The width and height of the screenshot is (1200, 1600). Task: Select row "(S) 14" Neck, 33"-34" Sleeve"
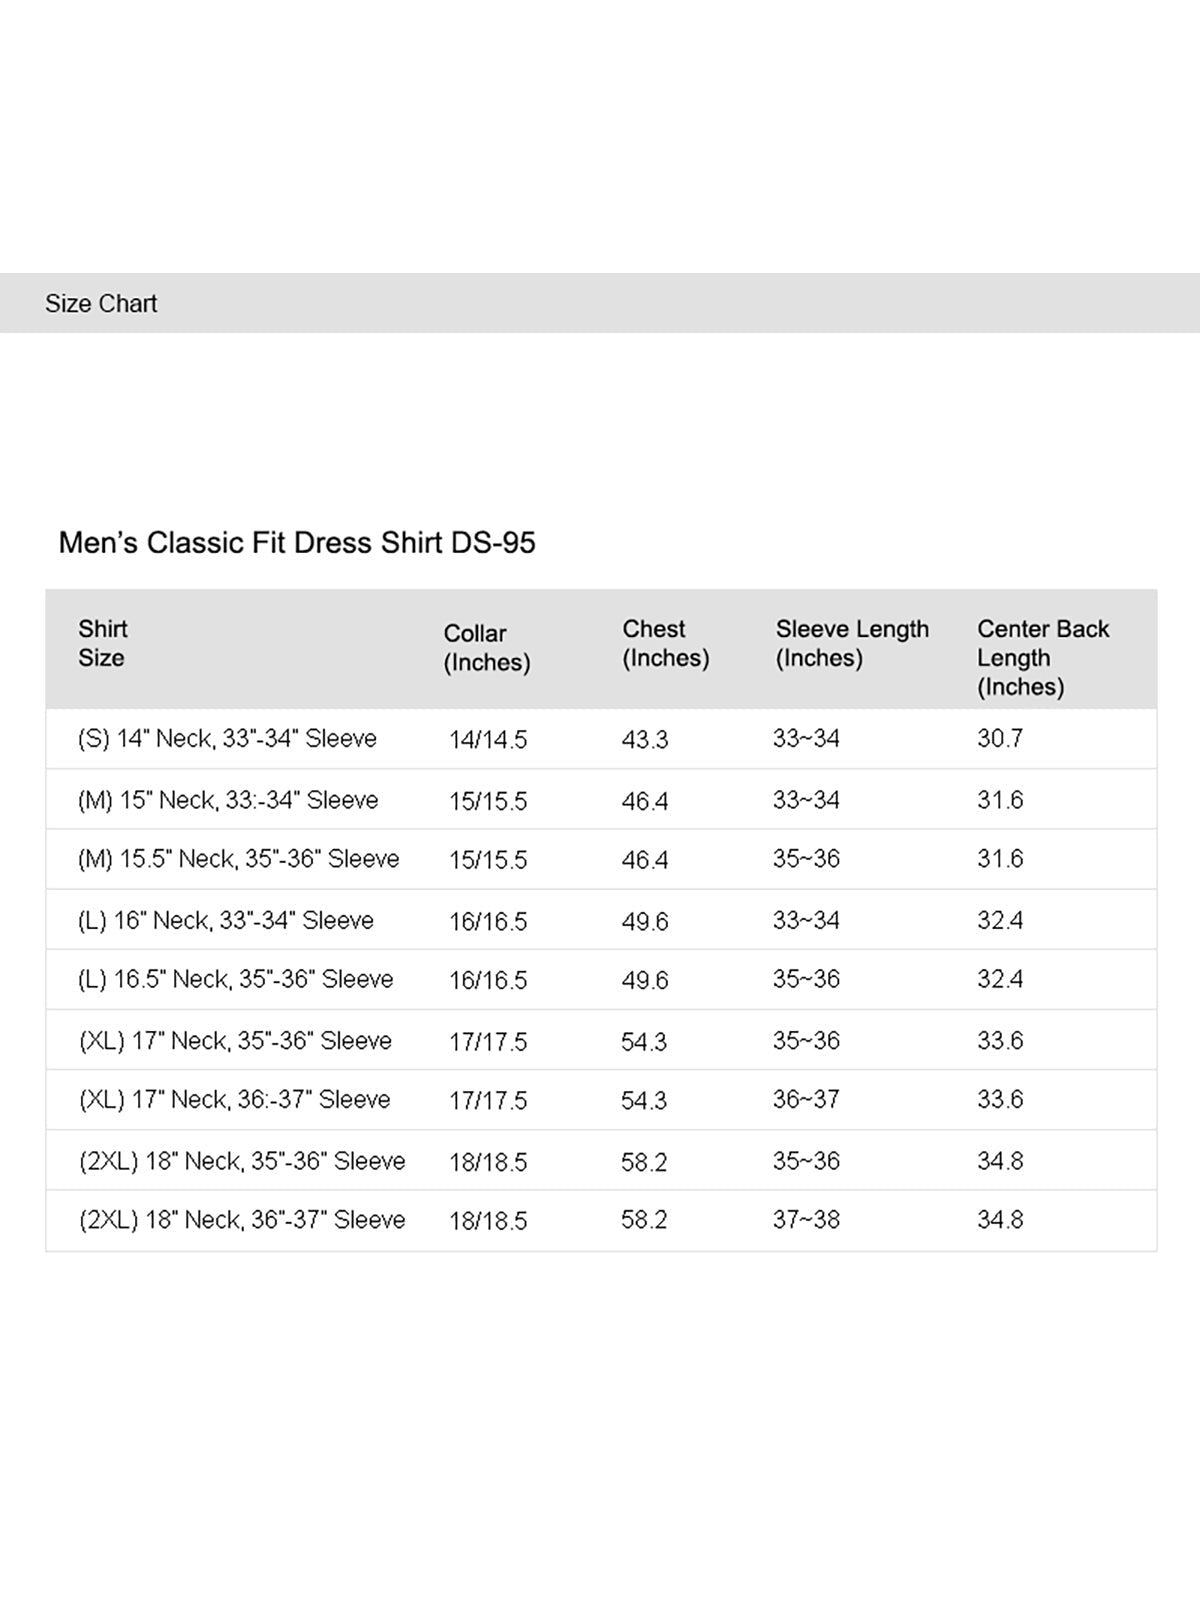pos(601,739)
